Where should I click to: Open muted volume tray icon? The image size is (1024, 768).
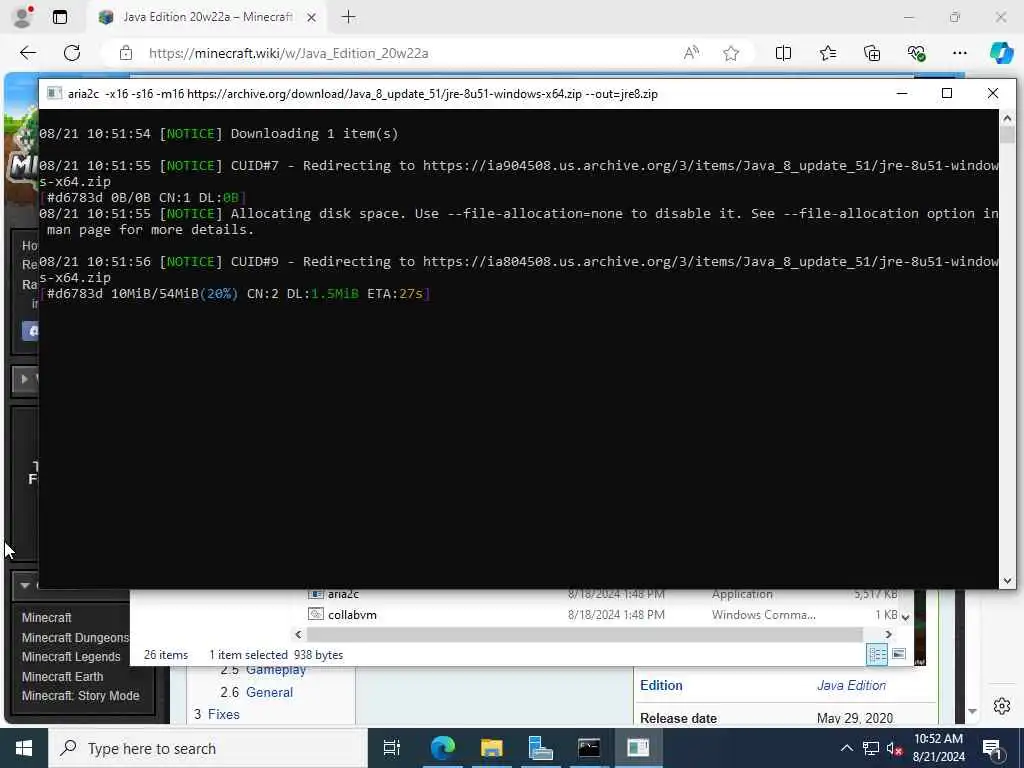point(894,748)
